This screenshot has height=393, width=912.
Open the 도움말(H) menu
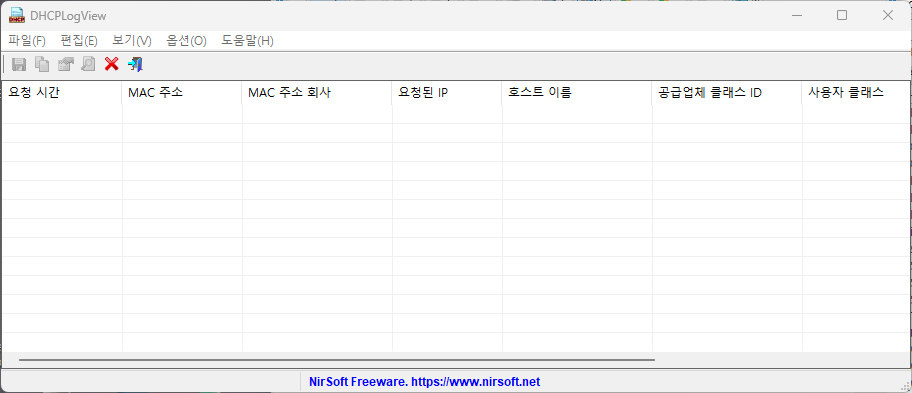[247, 41]
